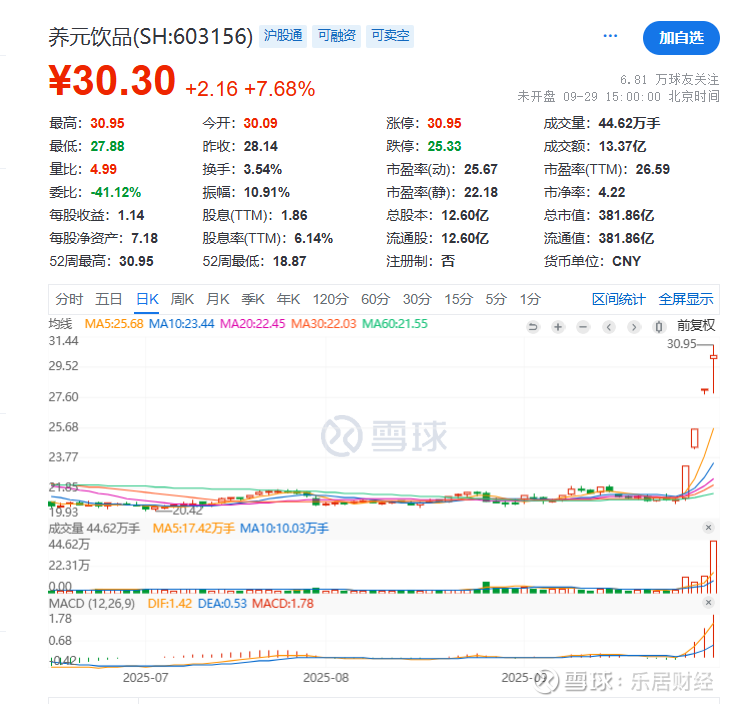Click the DEA:0.53 value
Image resolution: width=735 pixels, height=704 pixels.
tap(222, 603)
